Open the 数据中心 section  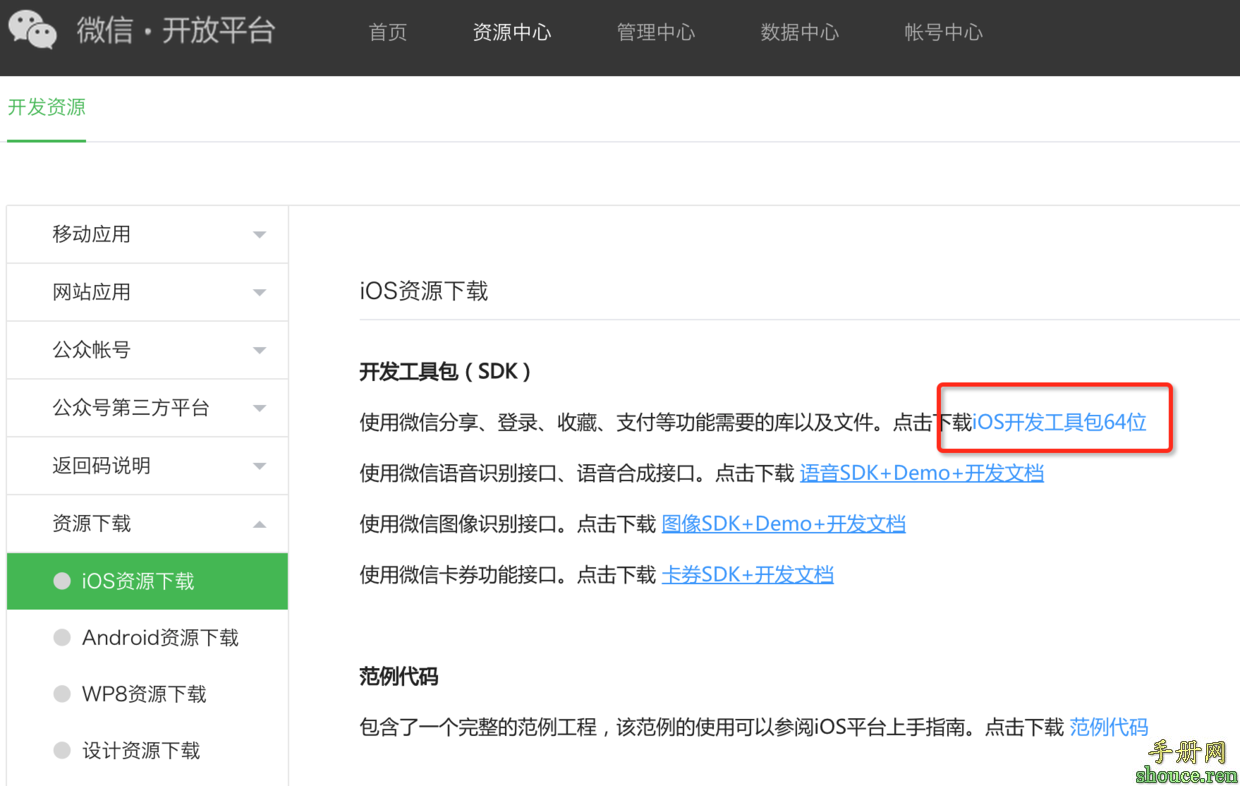800,32
